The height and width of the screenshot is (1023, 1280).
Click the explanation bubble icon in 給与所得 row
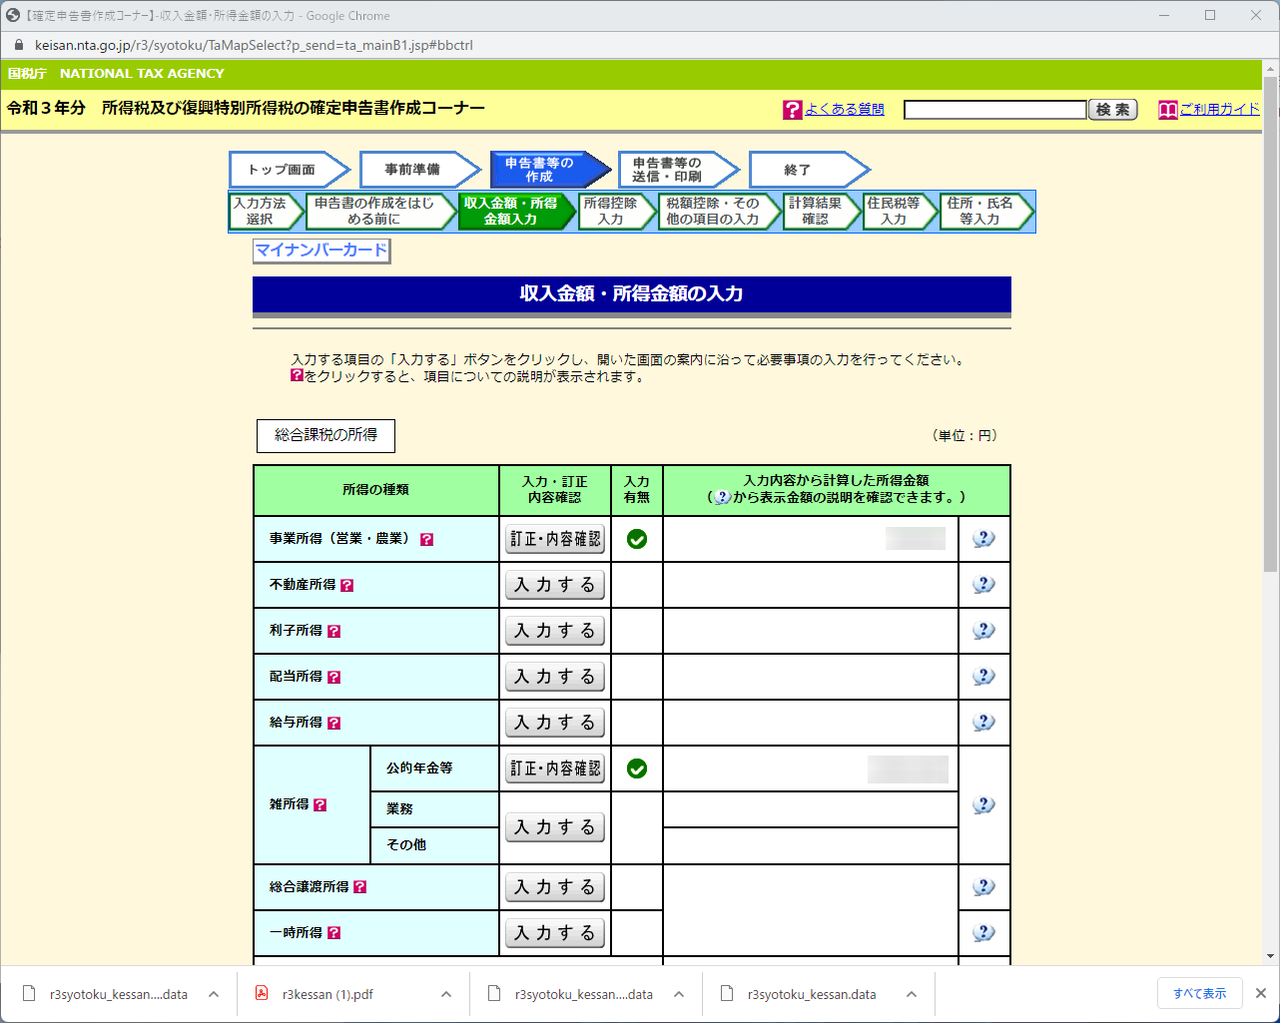point(984,722)
